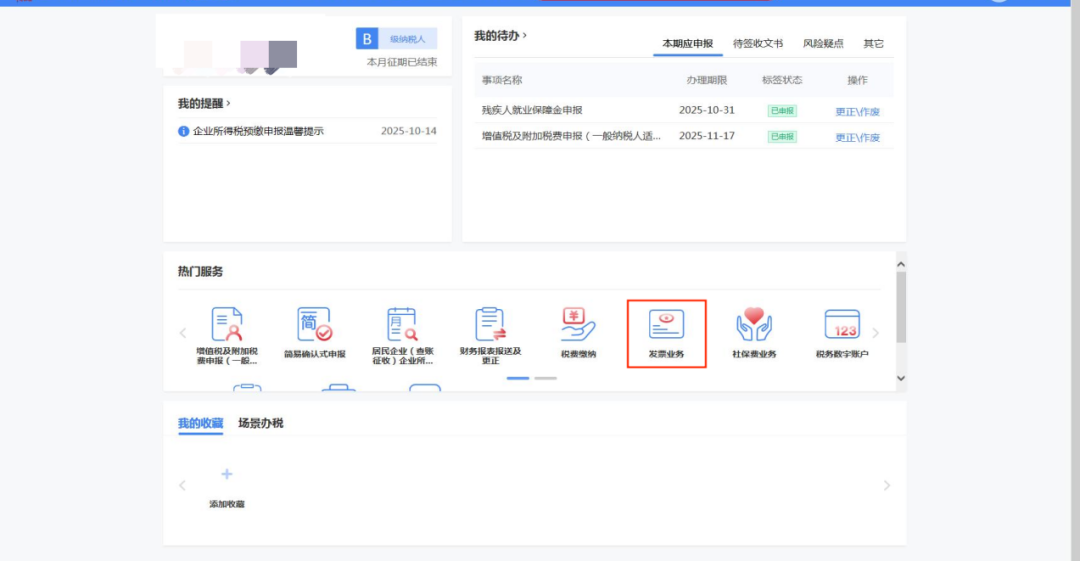Click 更正\作废 for 残疾人就业保障金申报
The width and height of the screenshot is (1080, 562).
click(x=858, y=112)
